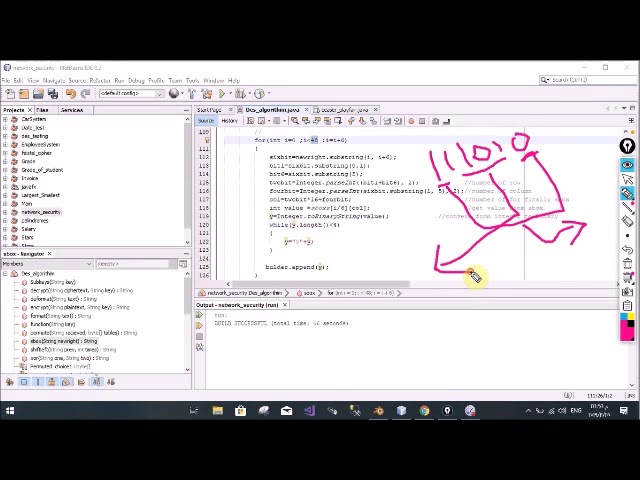Viewport: 640px width, 480px height.
Task: Click the New File toolbar icon
Action: (x=10, y=94)
